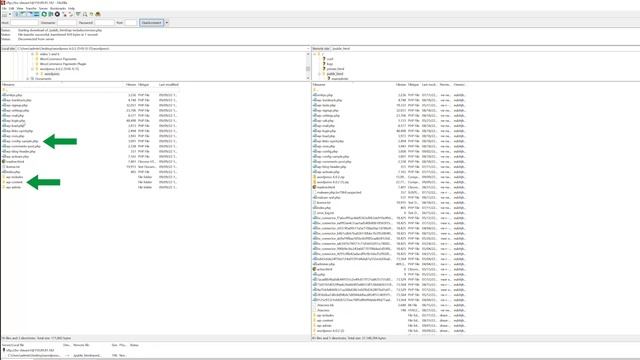
Task: Select the wordpress subfolder in local tree
Action: [52, 74]
